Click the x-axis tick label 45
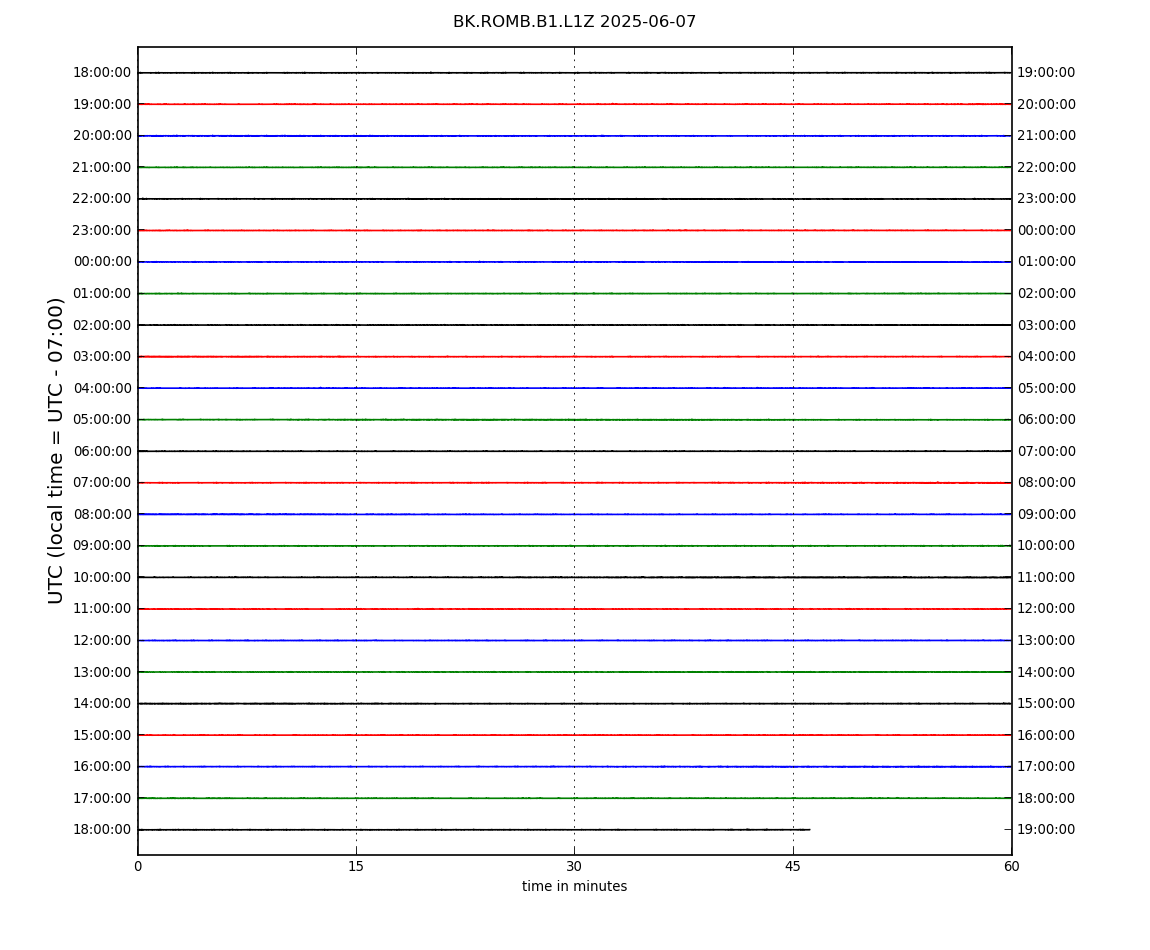The width and height of the screenshot is (1150, 950). coord(793,866)
